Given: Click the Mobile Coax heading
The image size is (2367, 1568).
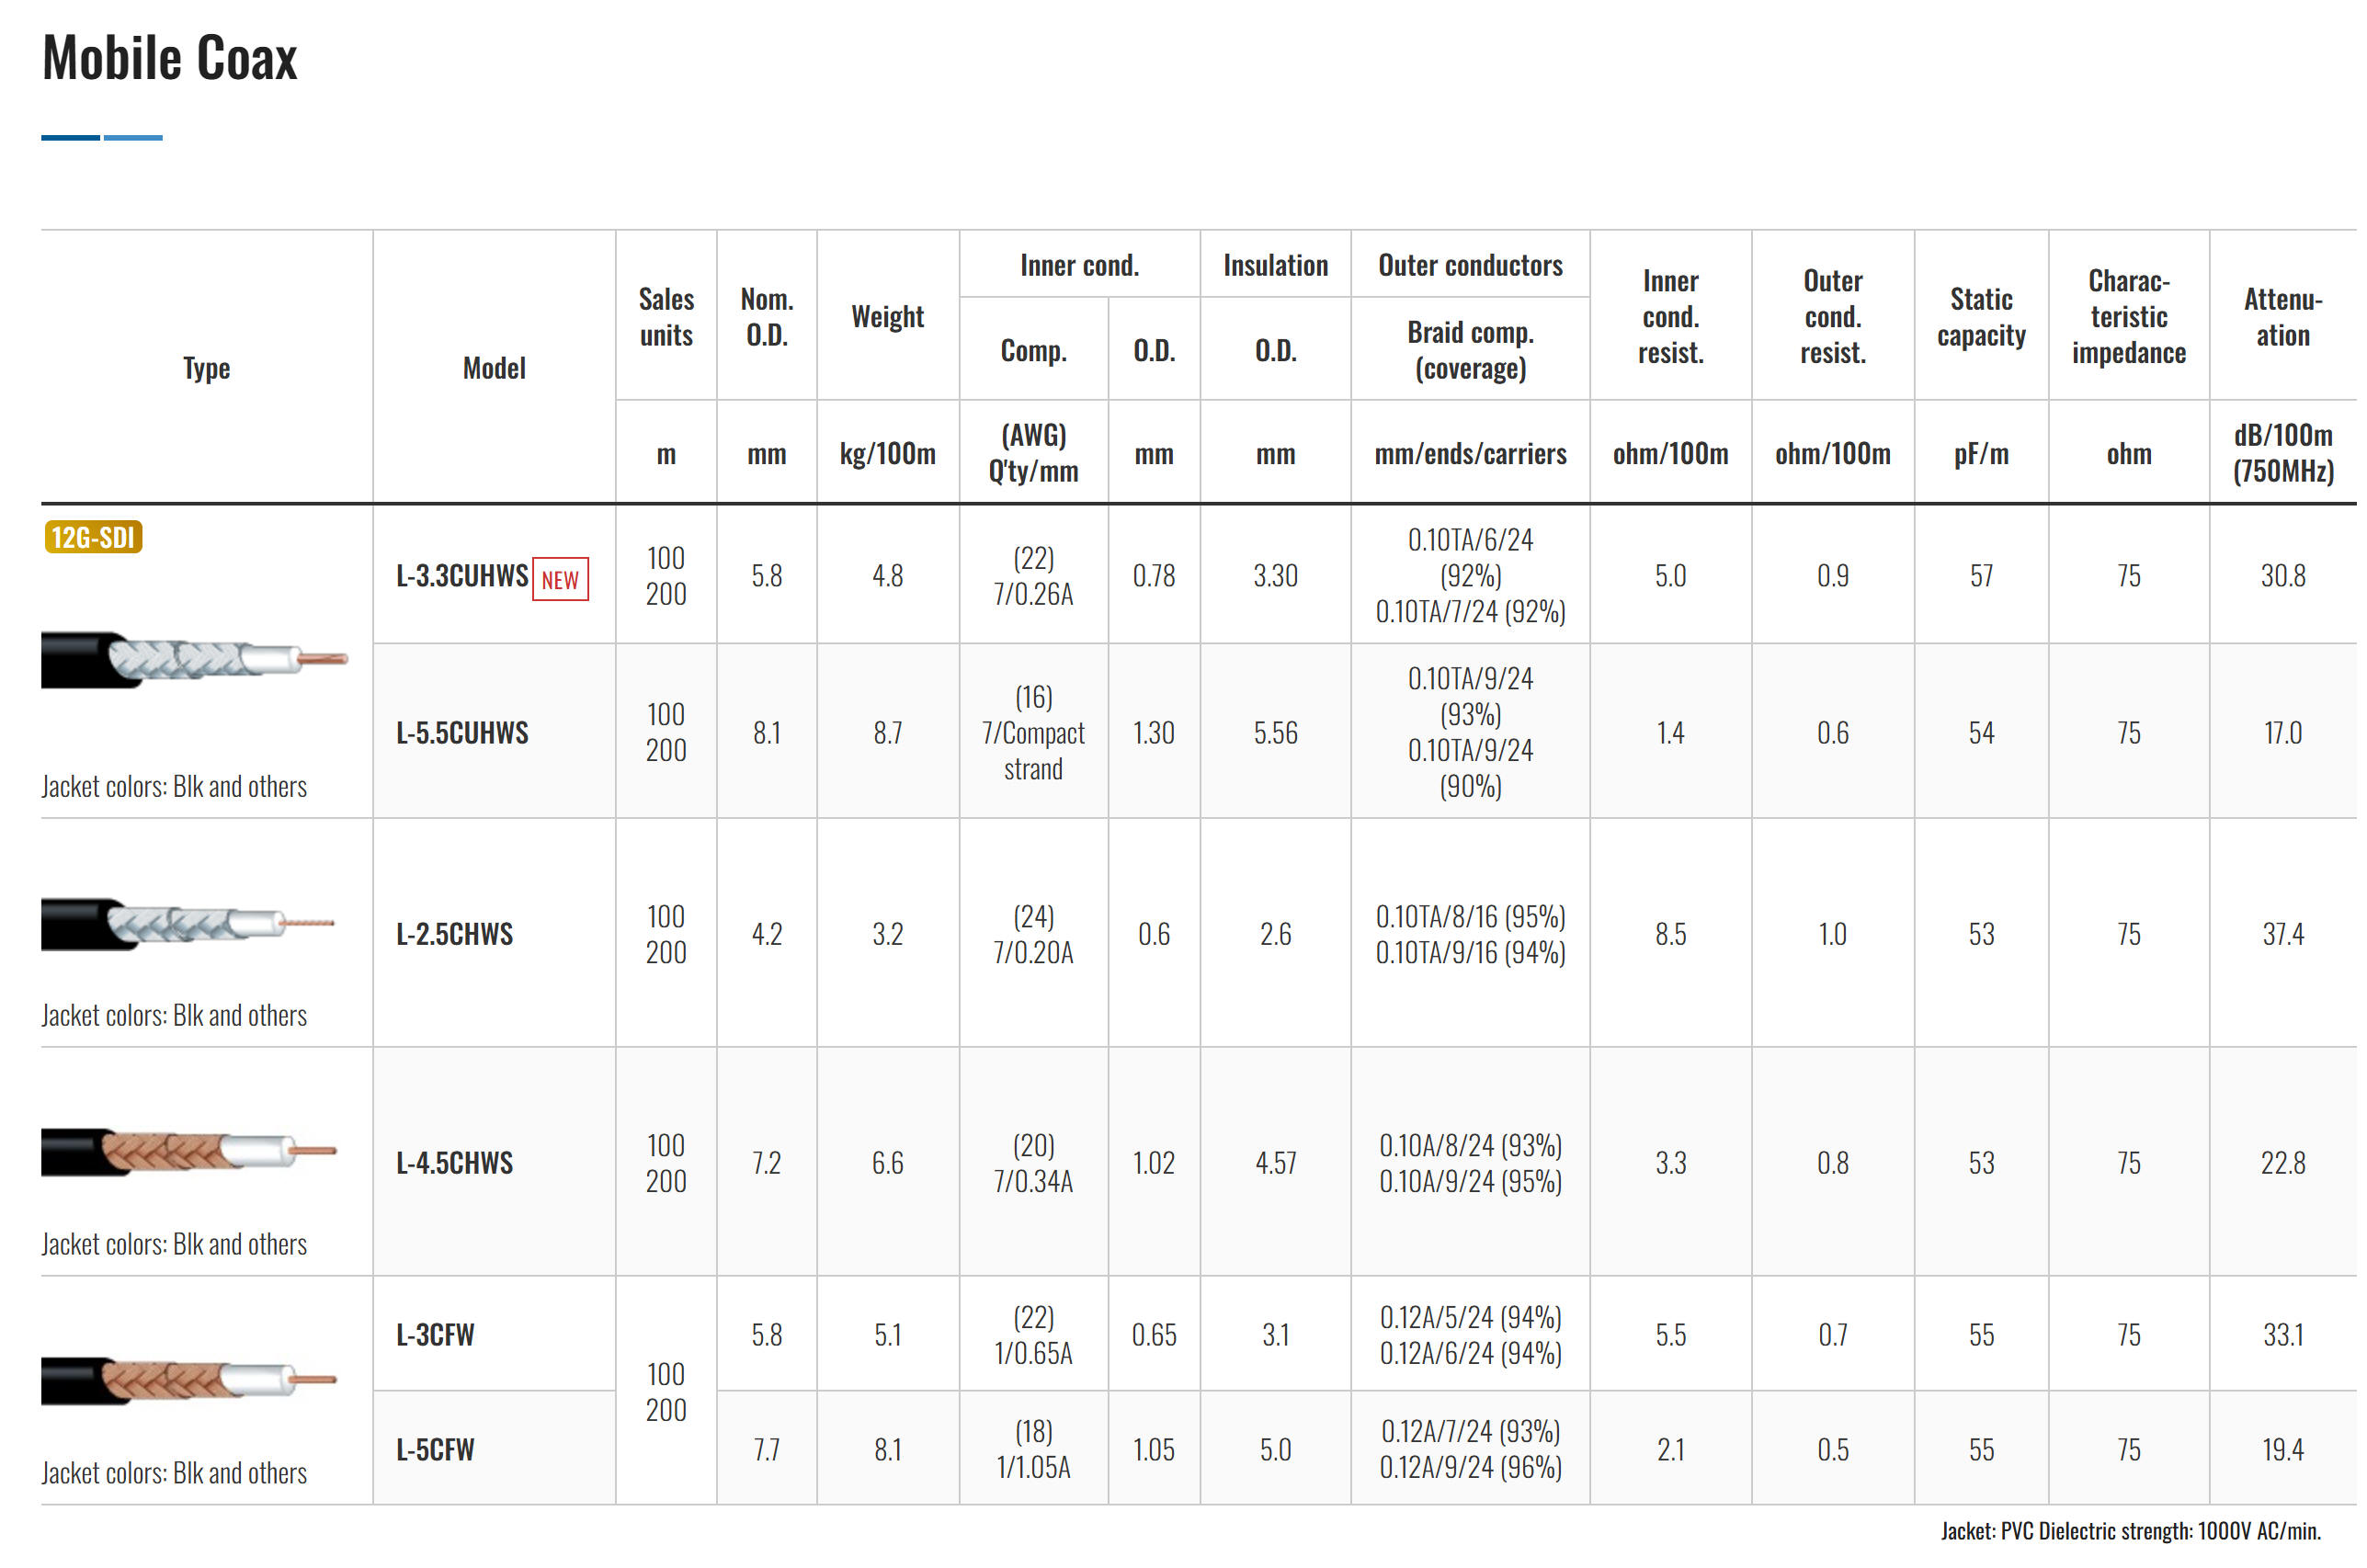Looking at the screenshot, I should click(170, 58).
